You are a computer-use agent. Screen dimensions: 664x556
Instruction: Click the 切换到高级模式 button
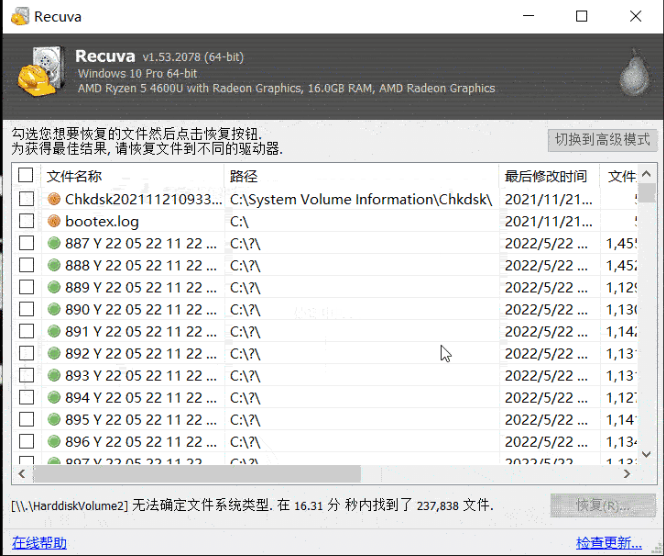pos(602,140)
